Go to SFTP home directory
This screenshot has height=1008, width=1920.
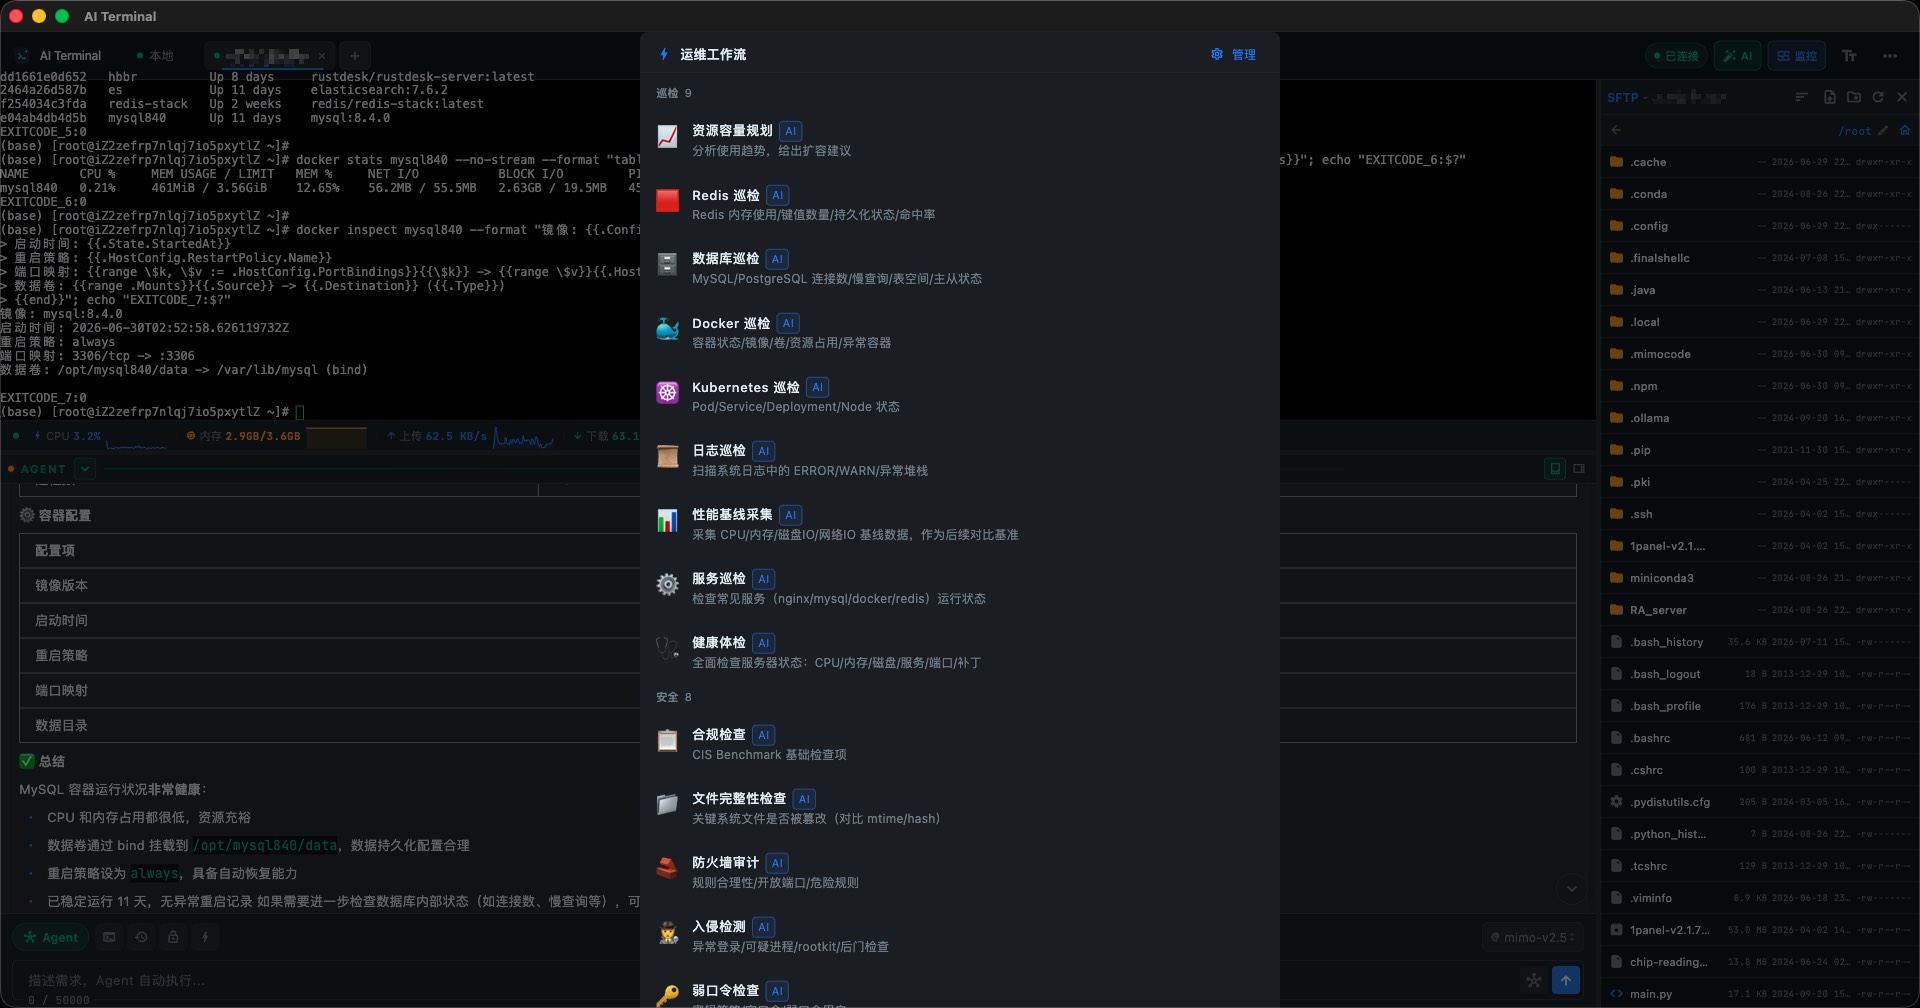[x=1904, y=130]
